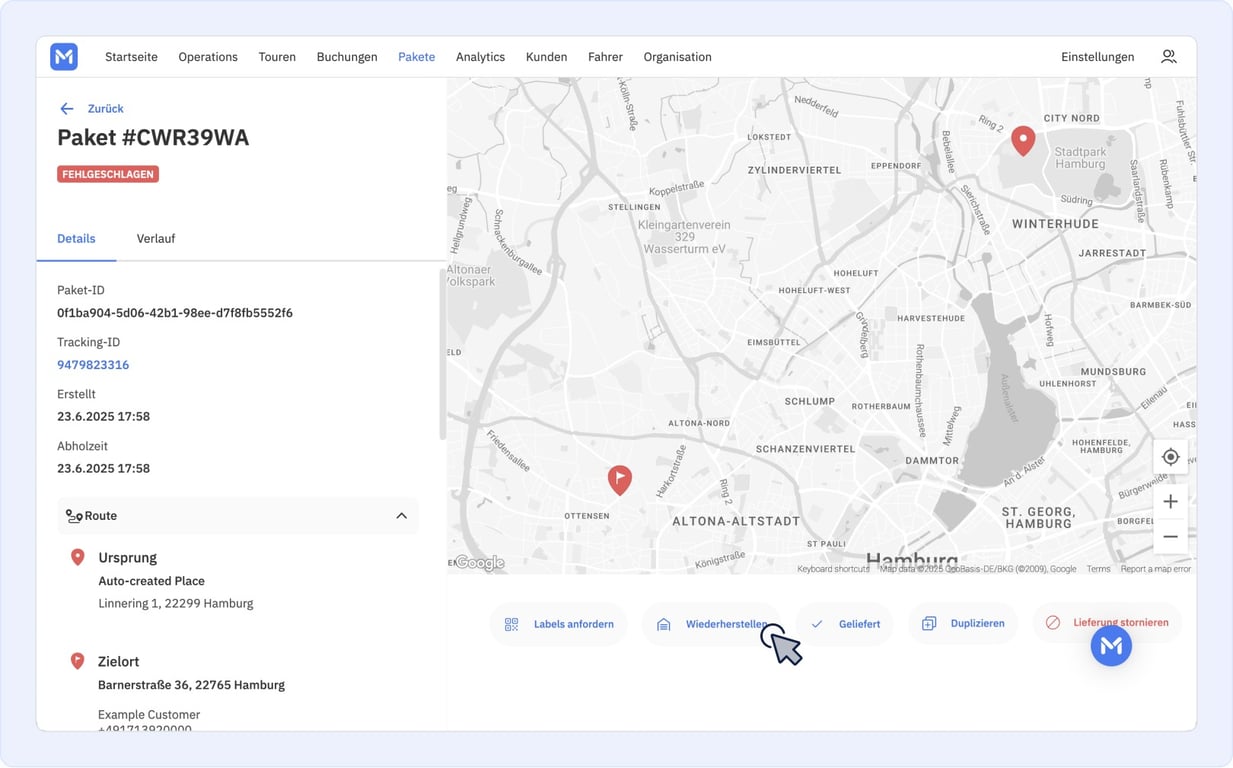Switch to the Details tab
The height and width of the screenshot is (768, 1233).
[76, 239]
